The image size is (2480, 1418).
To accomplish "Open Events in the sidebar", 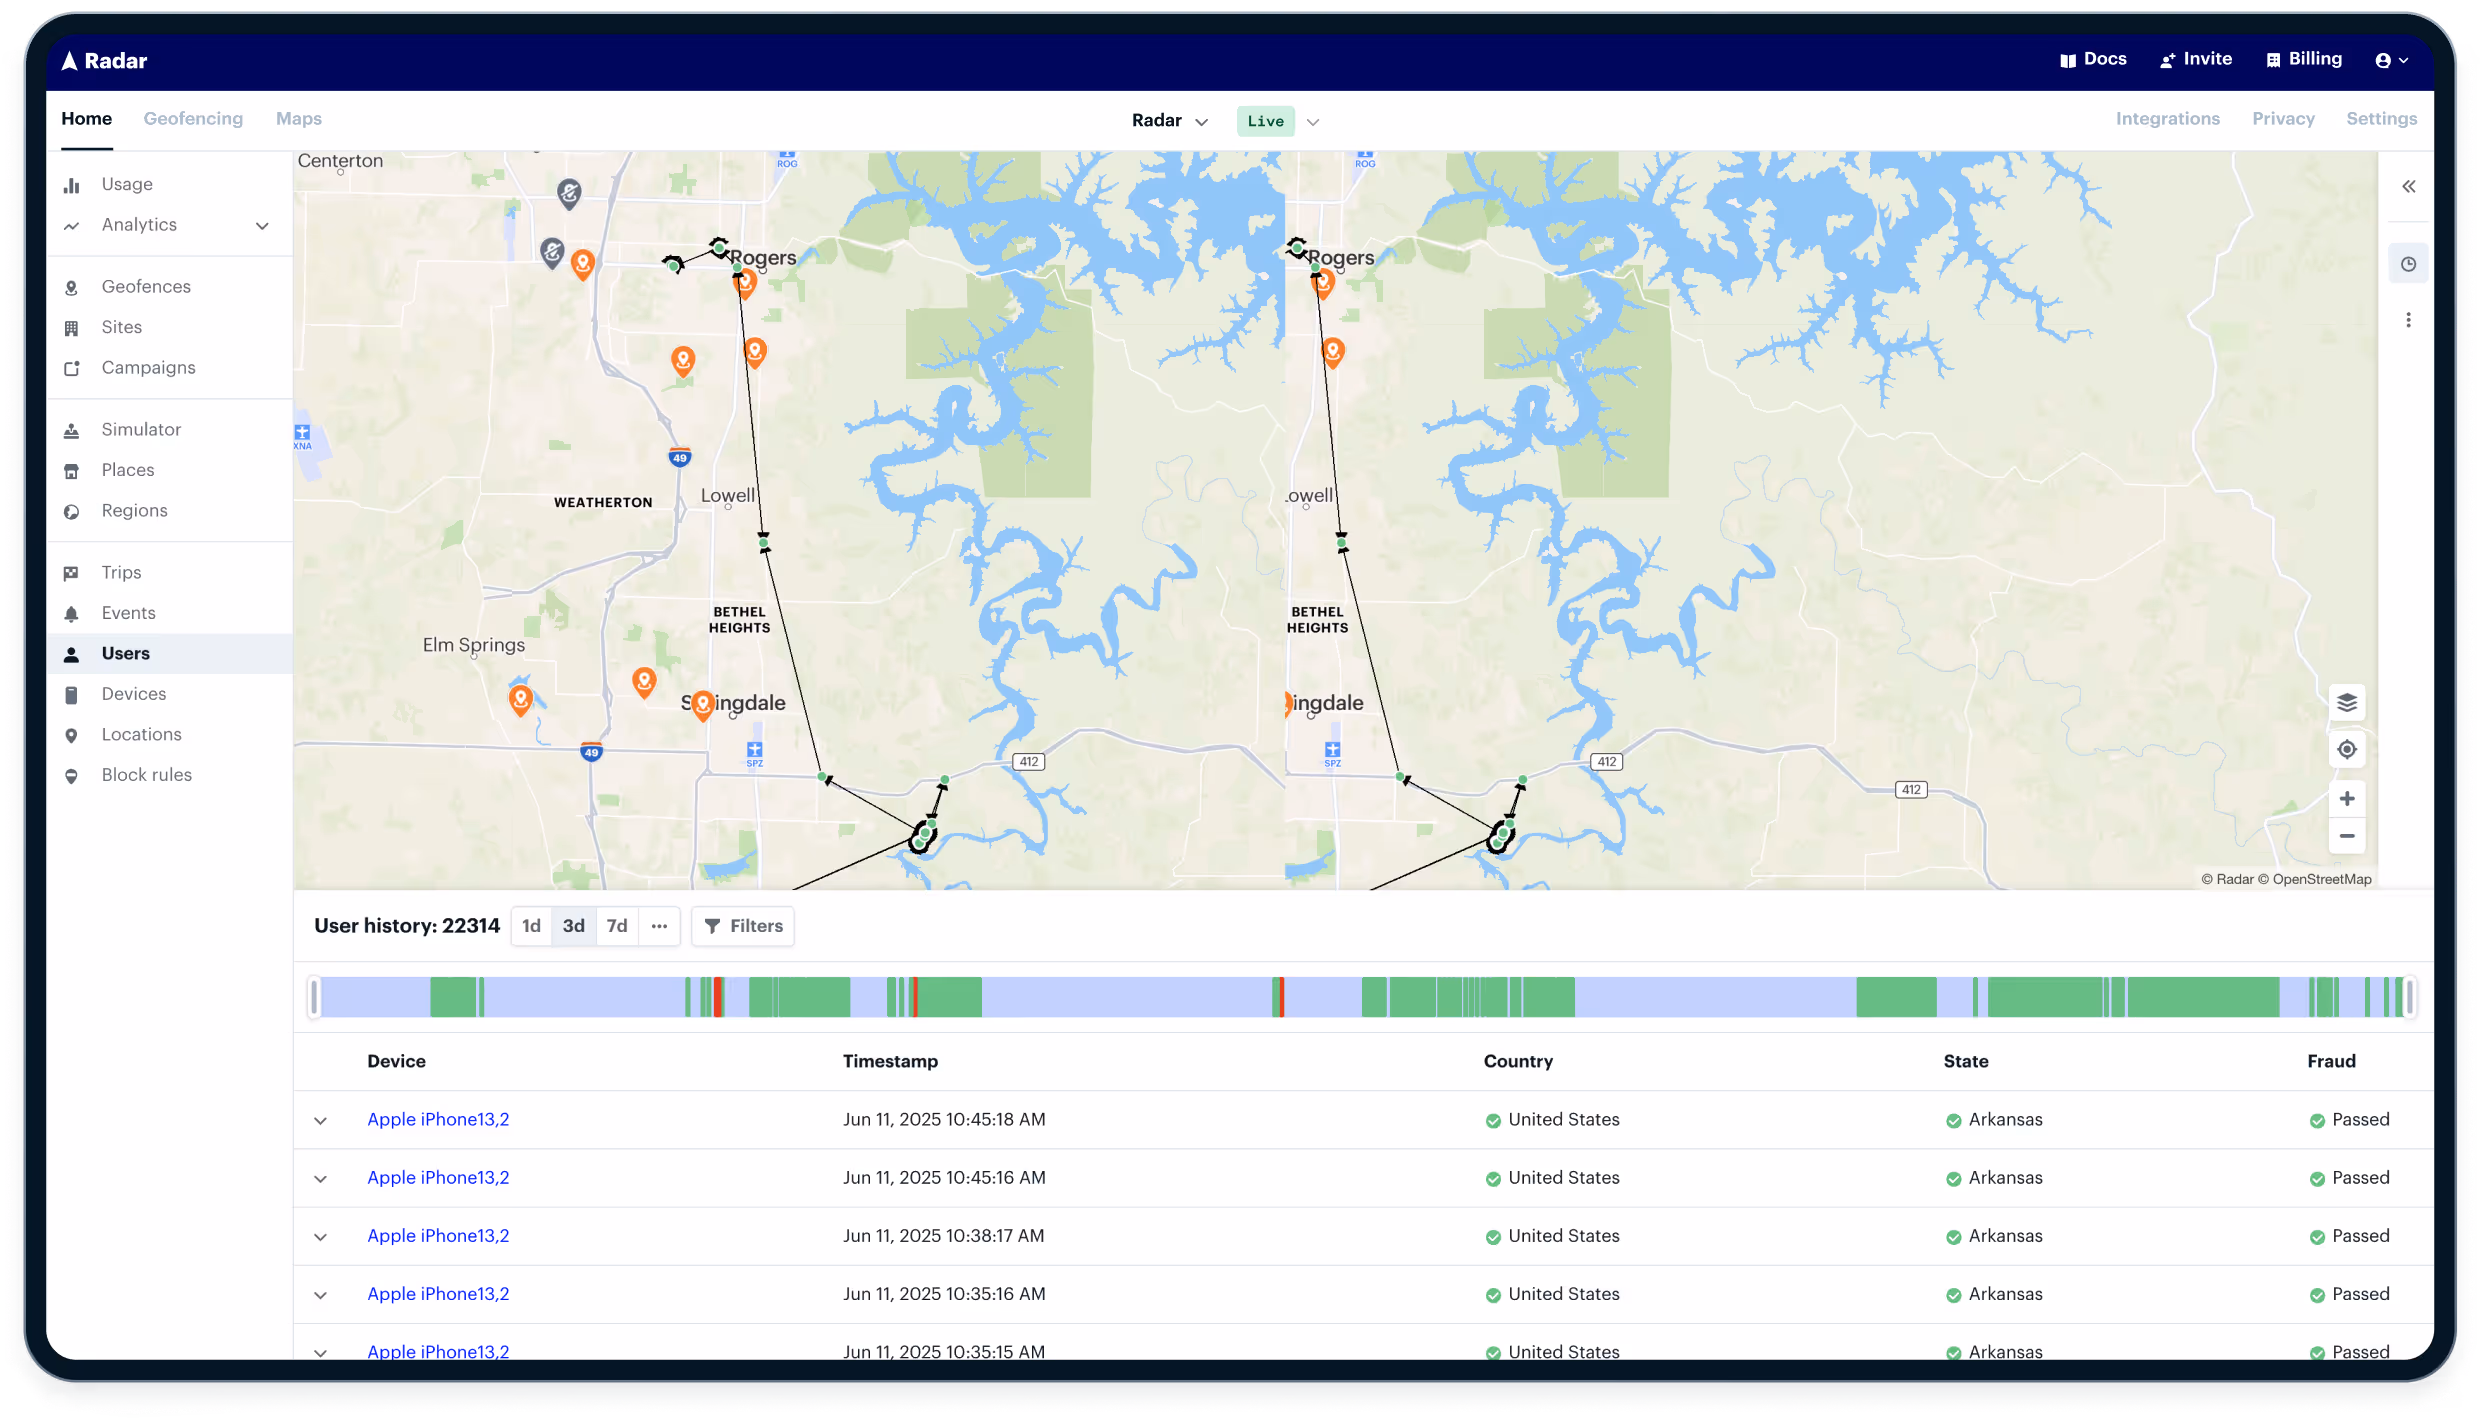I will (x=128, y=613).
